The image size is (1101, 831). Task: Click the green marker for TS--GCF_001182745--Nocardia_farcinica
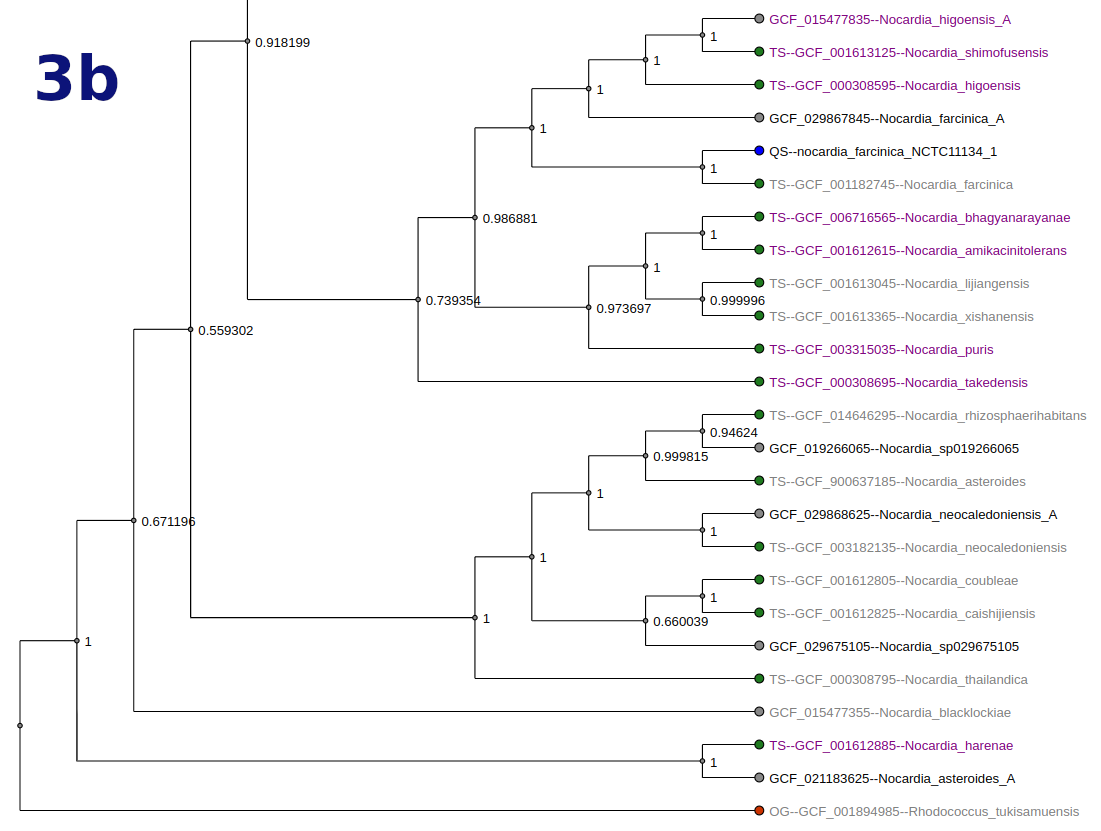(759, 183)
